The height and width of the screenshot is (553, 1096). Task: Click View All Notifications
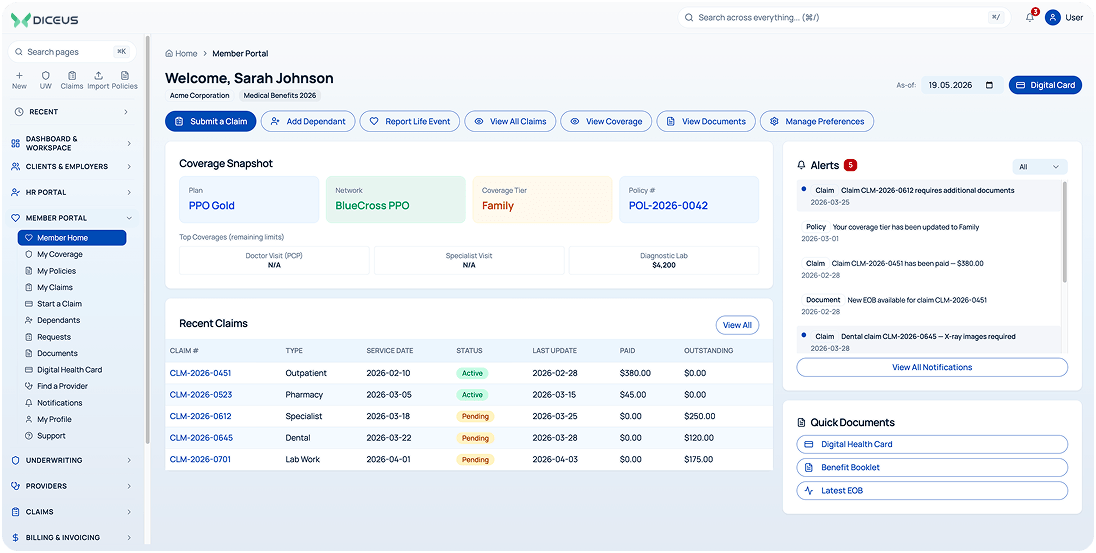932,367
